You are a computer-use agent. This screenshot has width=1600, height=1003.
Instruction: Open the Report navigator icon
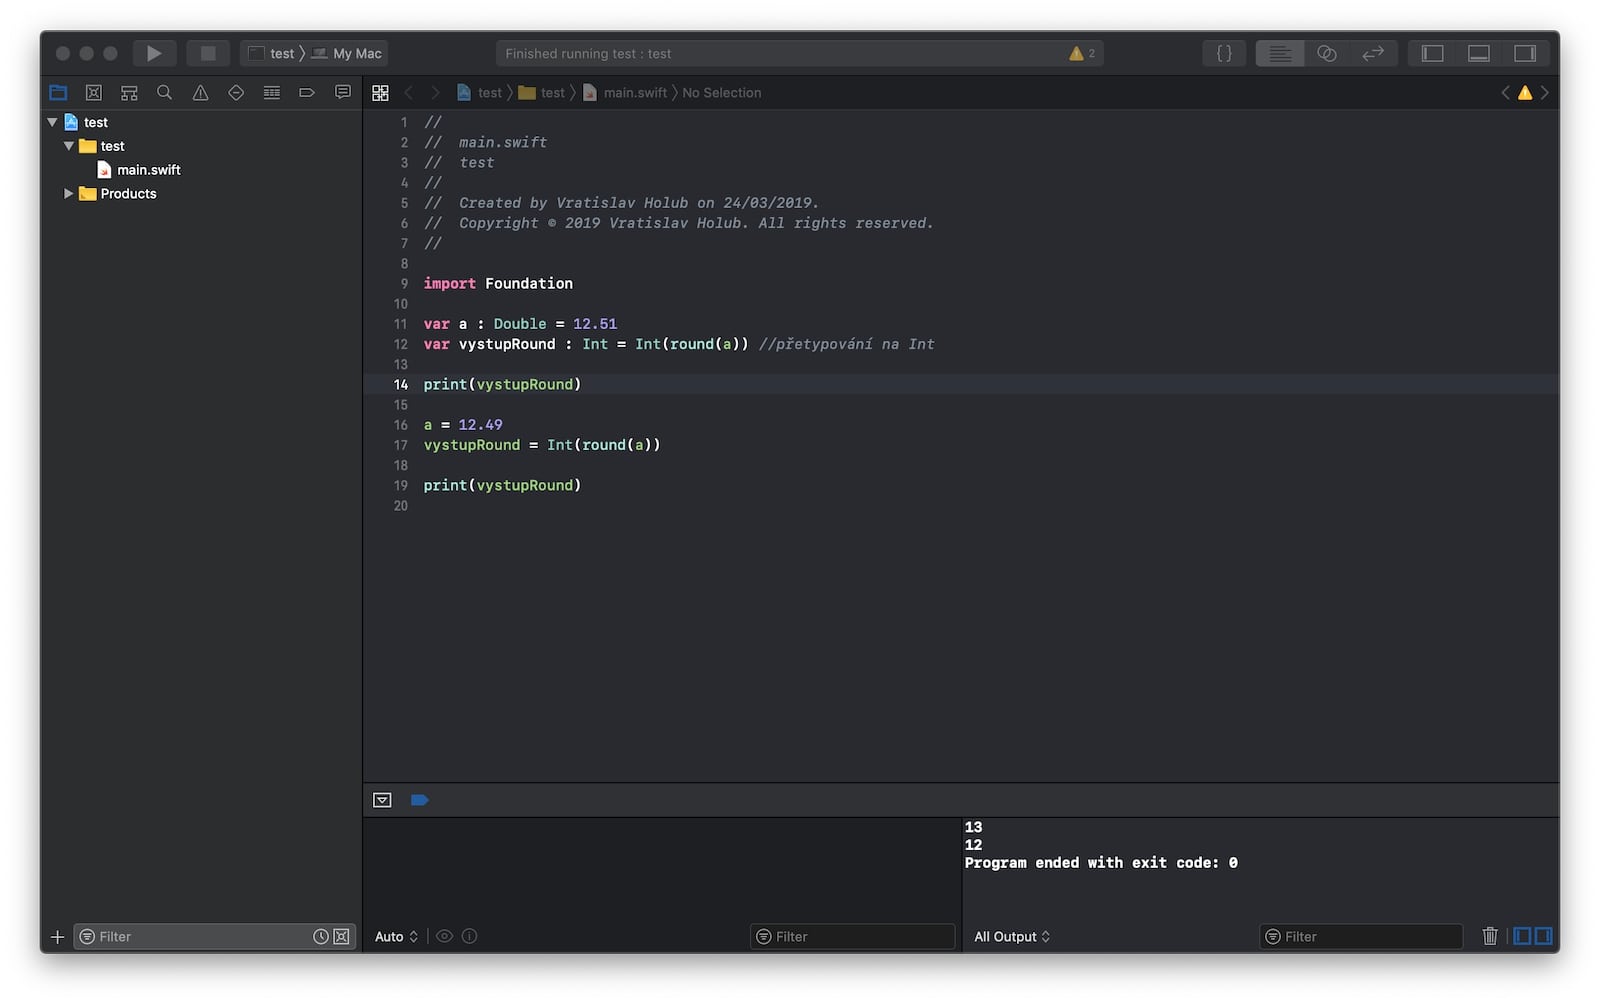pyautogui.click(x=343, y=93)
